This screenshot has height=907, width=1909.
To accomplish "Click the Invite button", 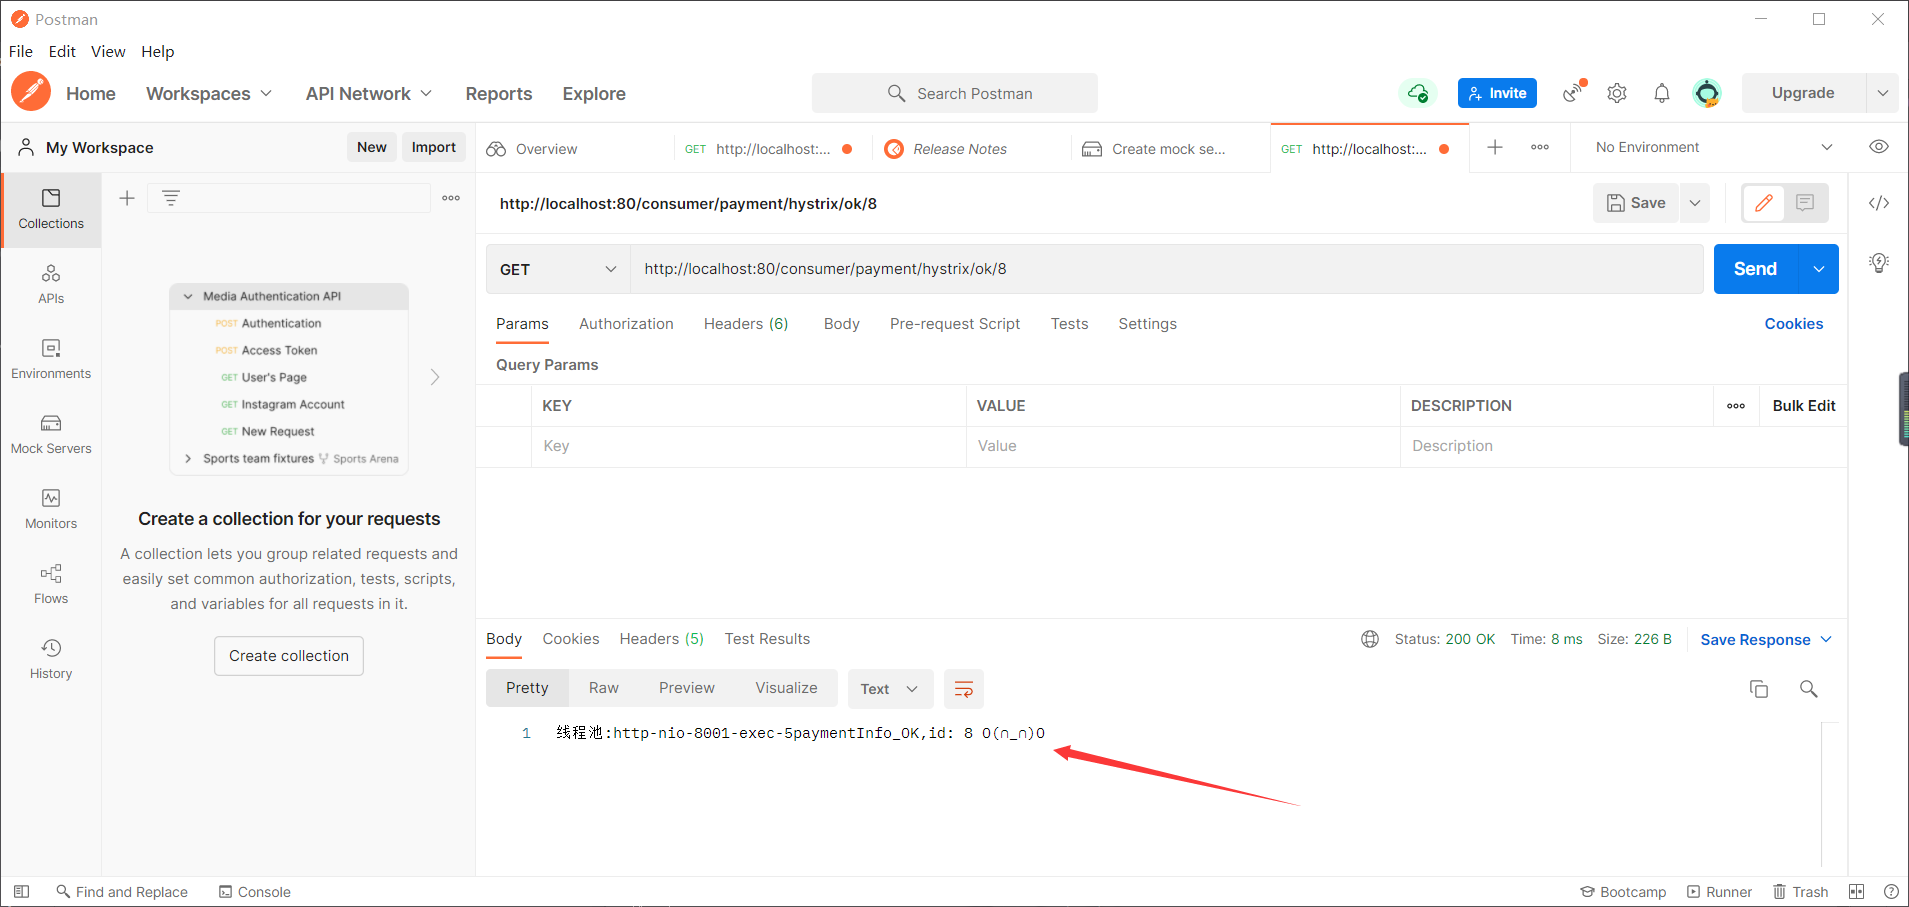I will click(1497, 93).
